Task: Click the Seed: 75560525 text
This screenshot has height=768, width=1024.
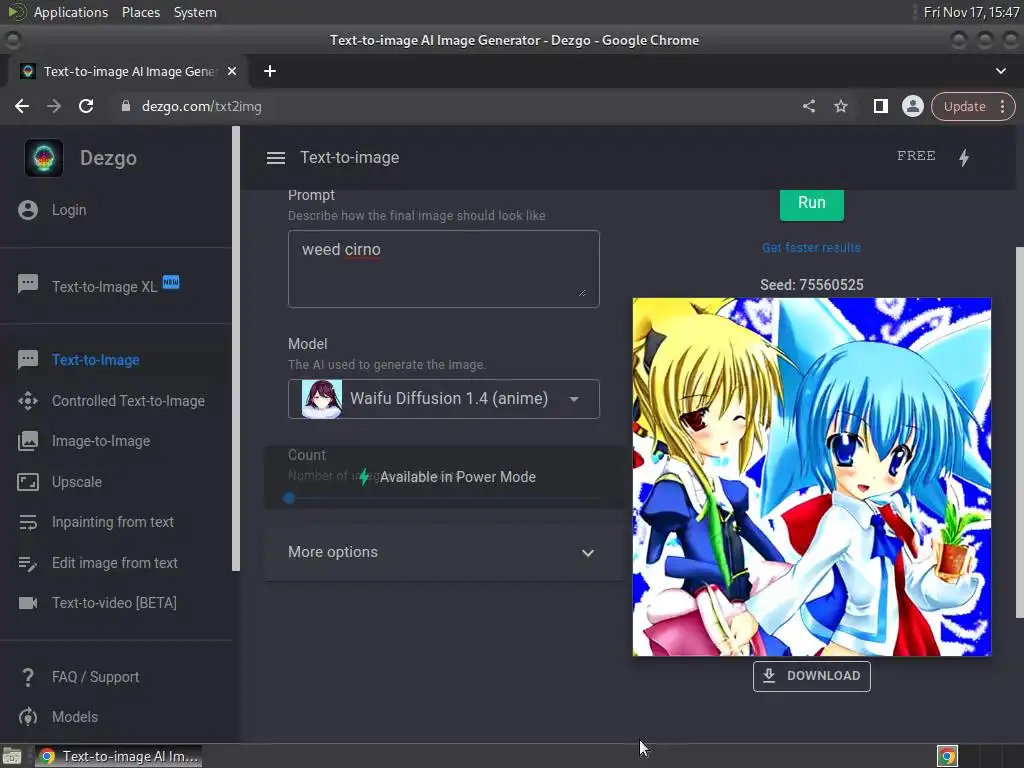Action: [x=811, y=285]
